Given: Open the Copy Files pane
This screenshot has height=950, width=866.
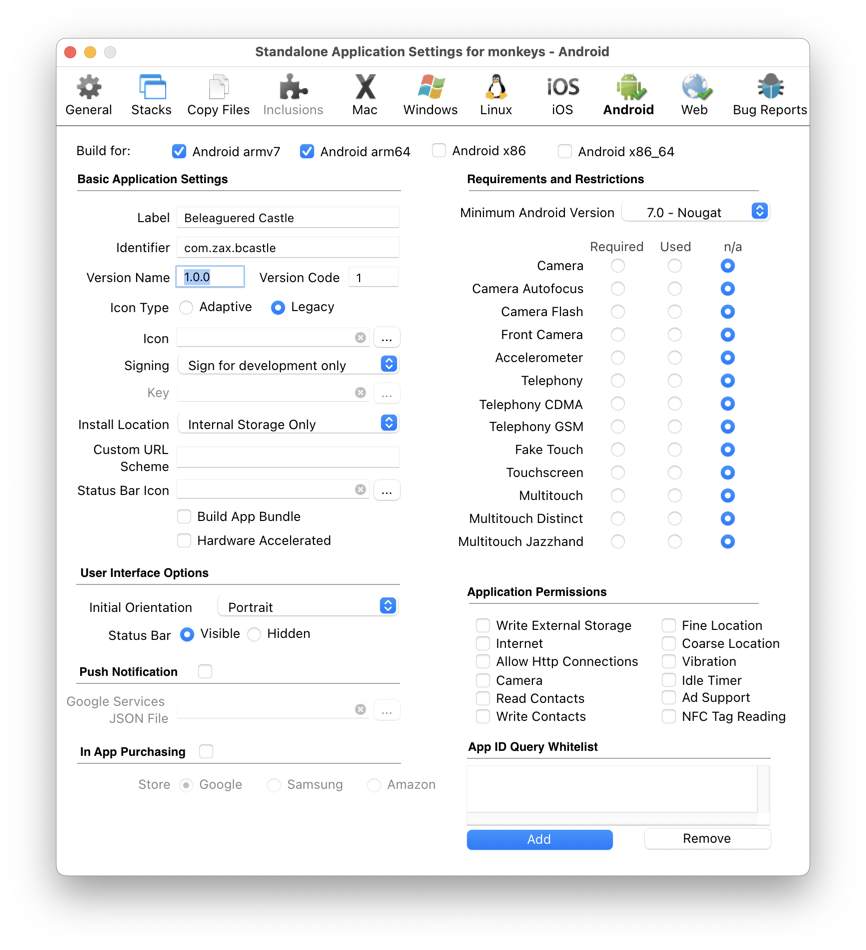Looking at the screenshot, I should (218, 95).
